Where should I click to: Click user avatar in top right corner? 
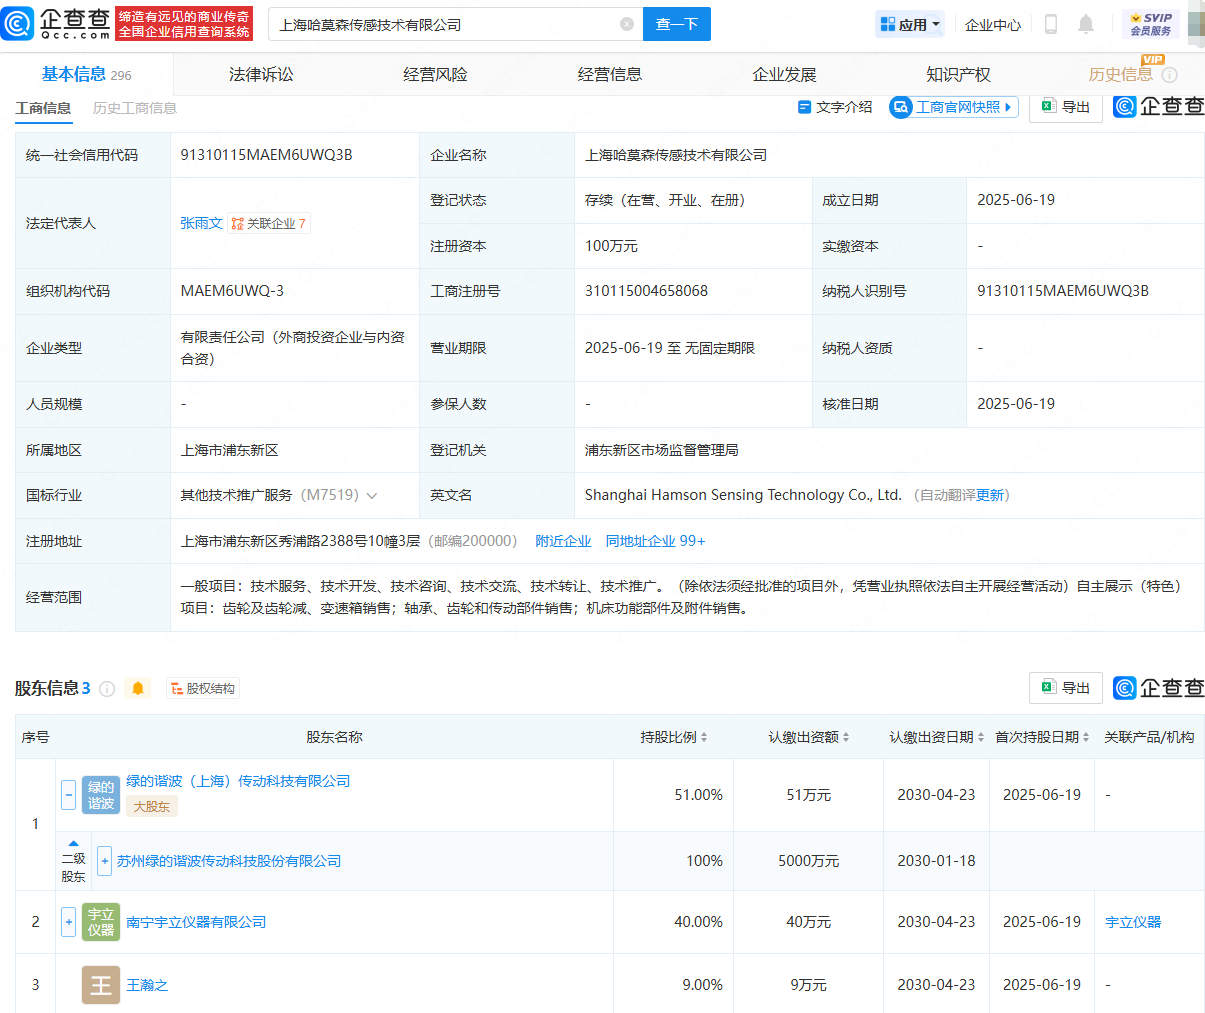point(1196,24)
